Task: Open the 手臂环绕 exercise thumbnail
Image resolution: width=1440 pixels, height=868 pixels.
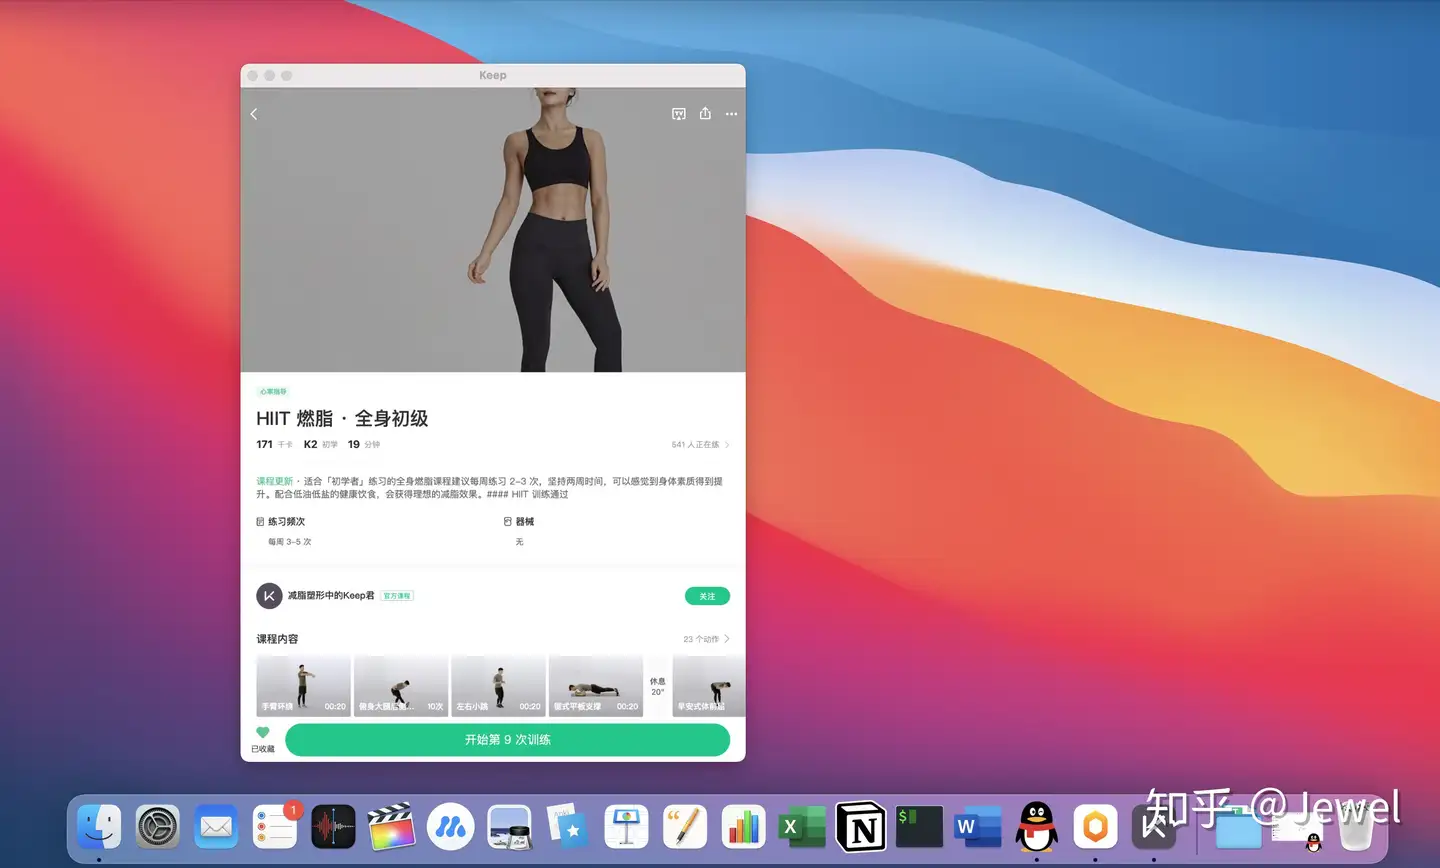Action: pos(303,685)
